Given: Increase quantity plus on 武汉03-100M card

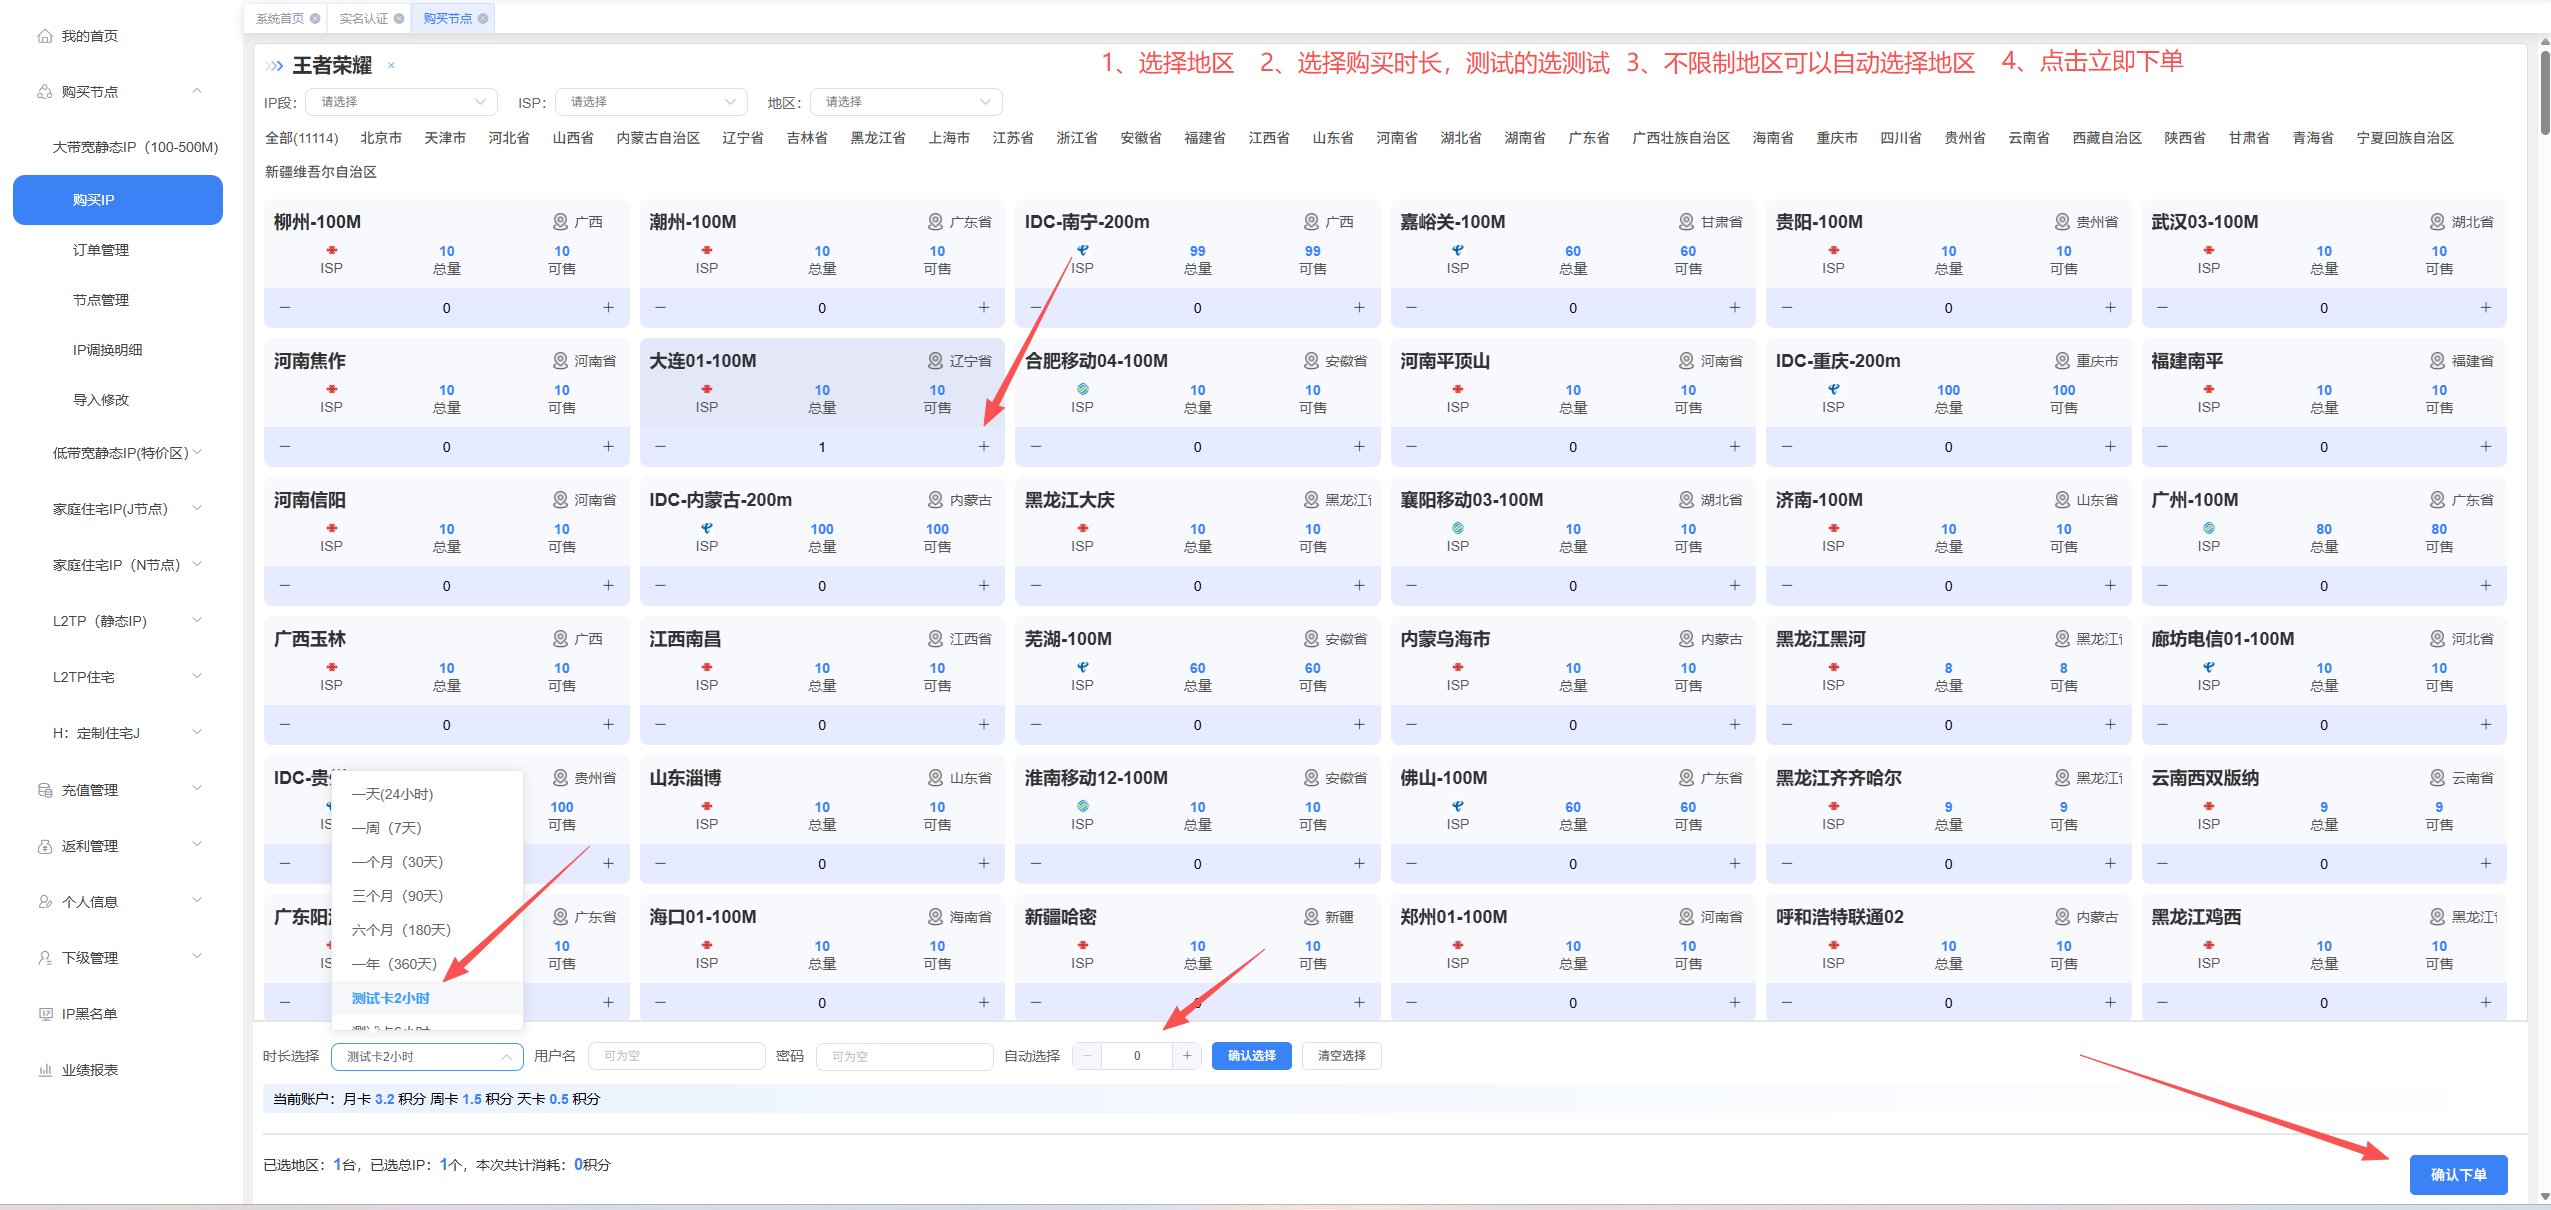Looking at the screenshot, I should pos(2486,308).
